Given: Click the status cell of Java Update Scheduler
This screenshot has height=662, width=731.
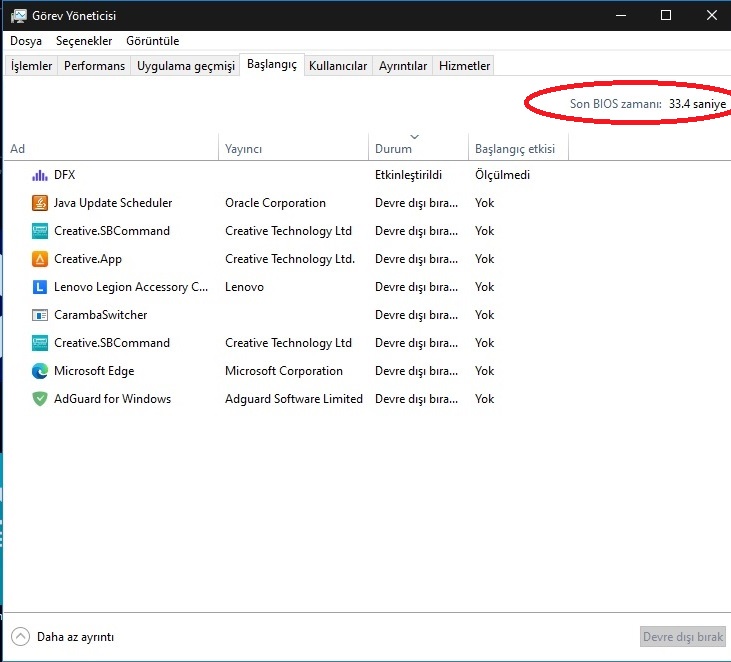Looking at the screenshot, I should [x=416, y=203].
